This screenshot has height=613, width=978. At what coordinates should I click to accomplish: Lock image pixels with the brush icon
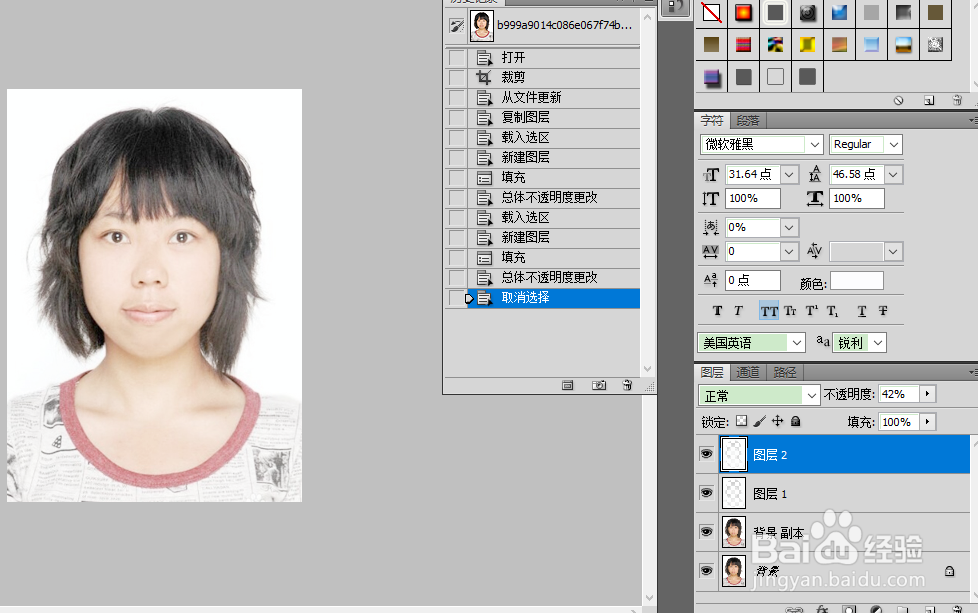(x=759, y=421)
